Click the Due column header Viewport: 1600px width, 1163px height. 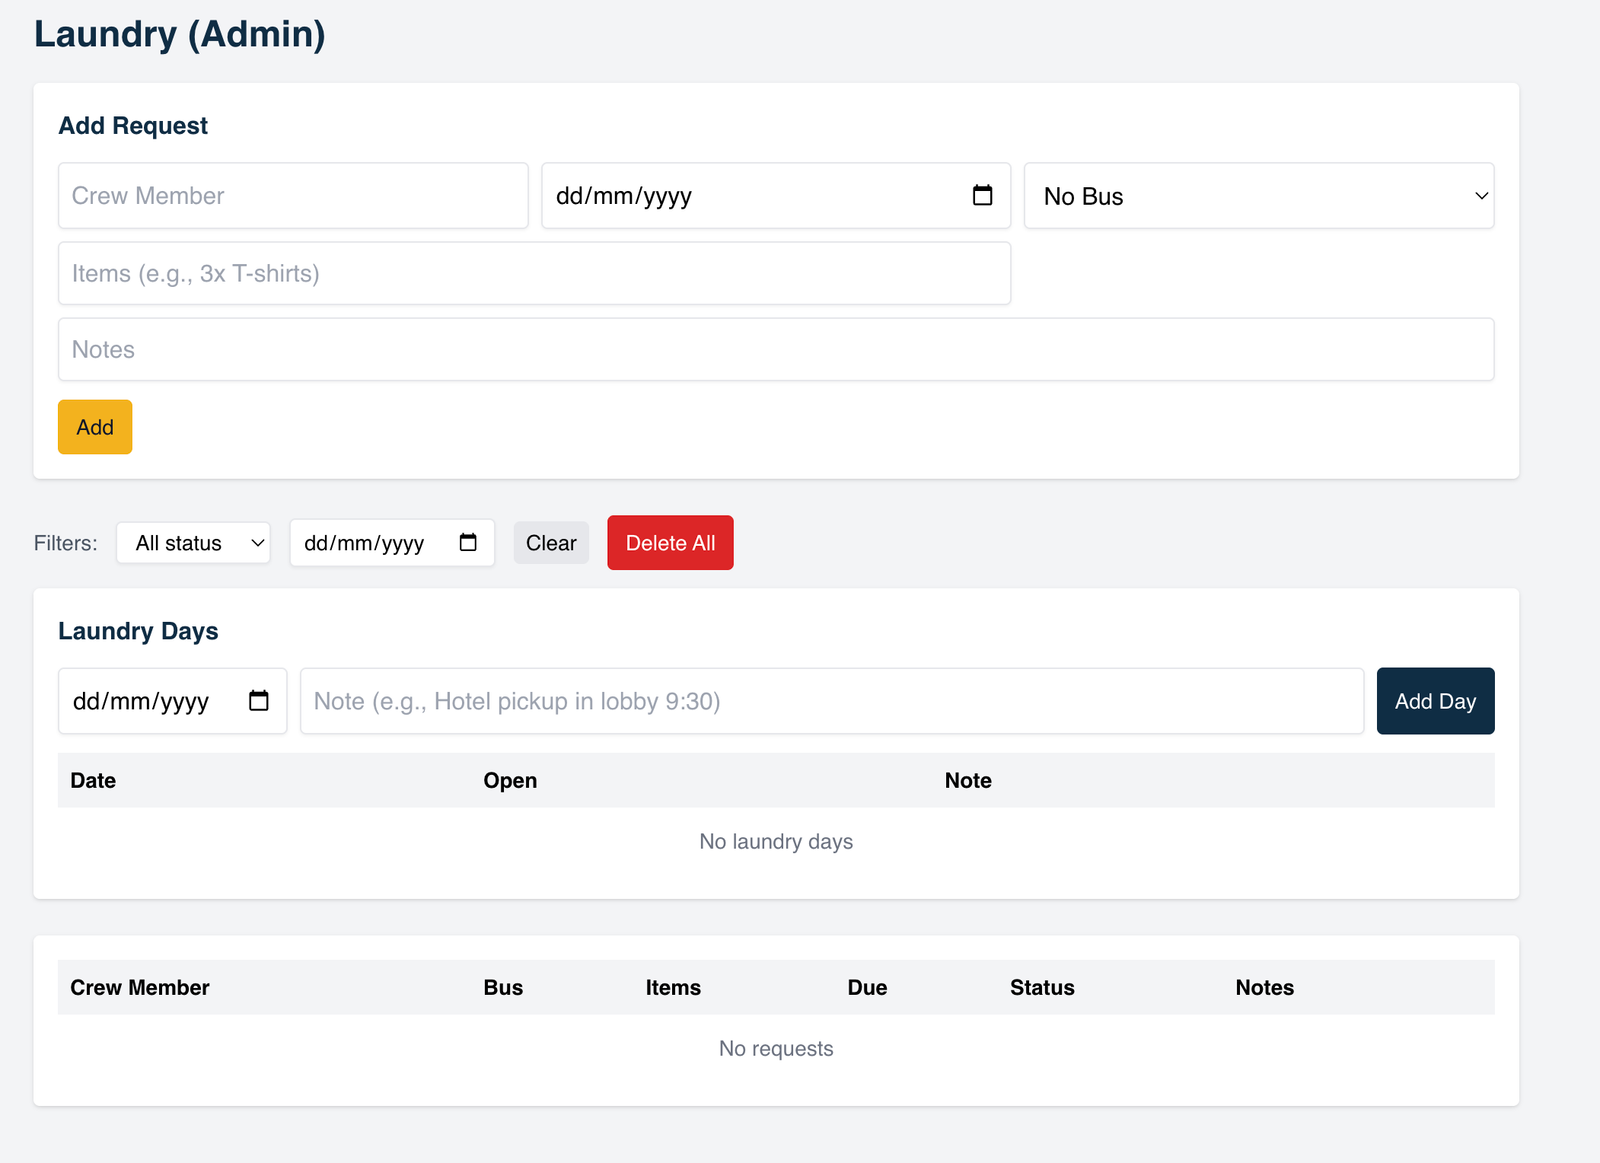(x=867, y=988)
